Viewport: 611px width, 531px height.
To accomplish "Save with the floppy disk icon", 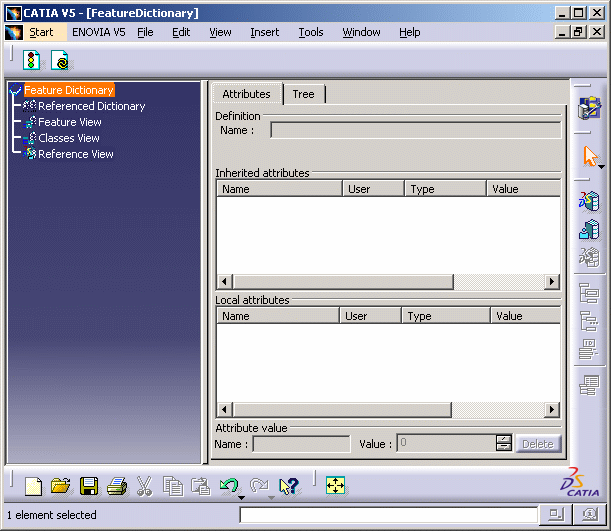I will 89,486.
